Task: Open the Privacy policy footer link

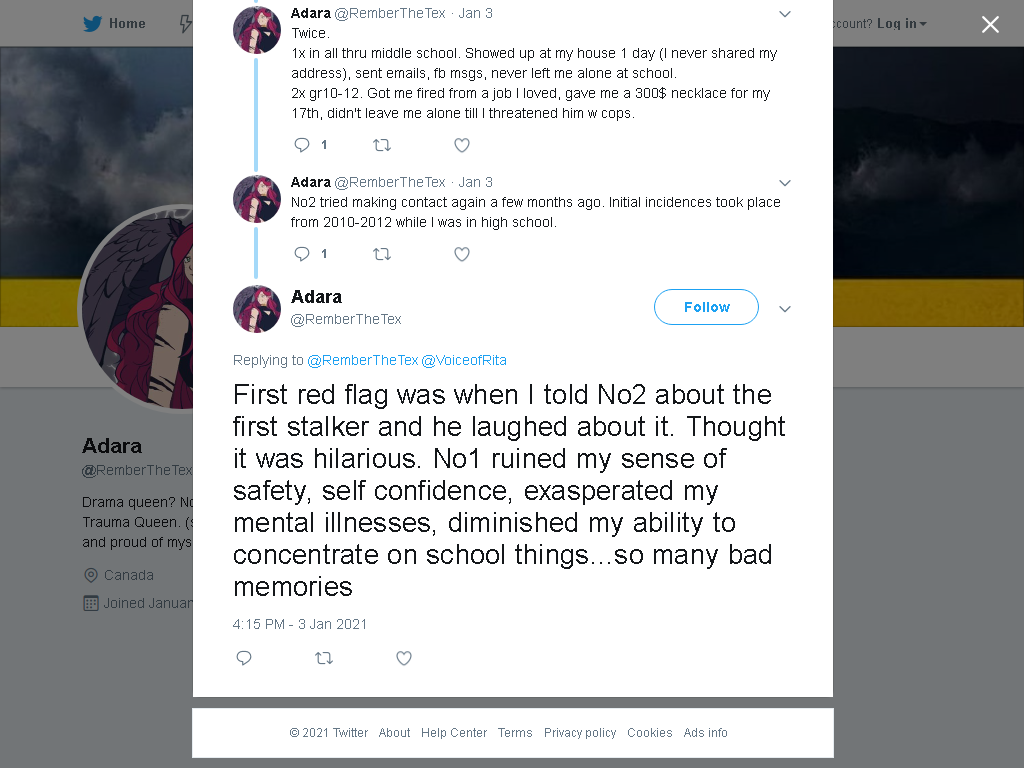Action: (580, 733)
